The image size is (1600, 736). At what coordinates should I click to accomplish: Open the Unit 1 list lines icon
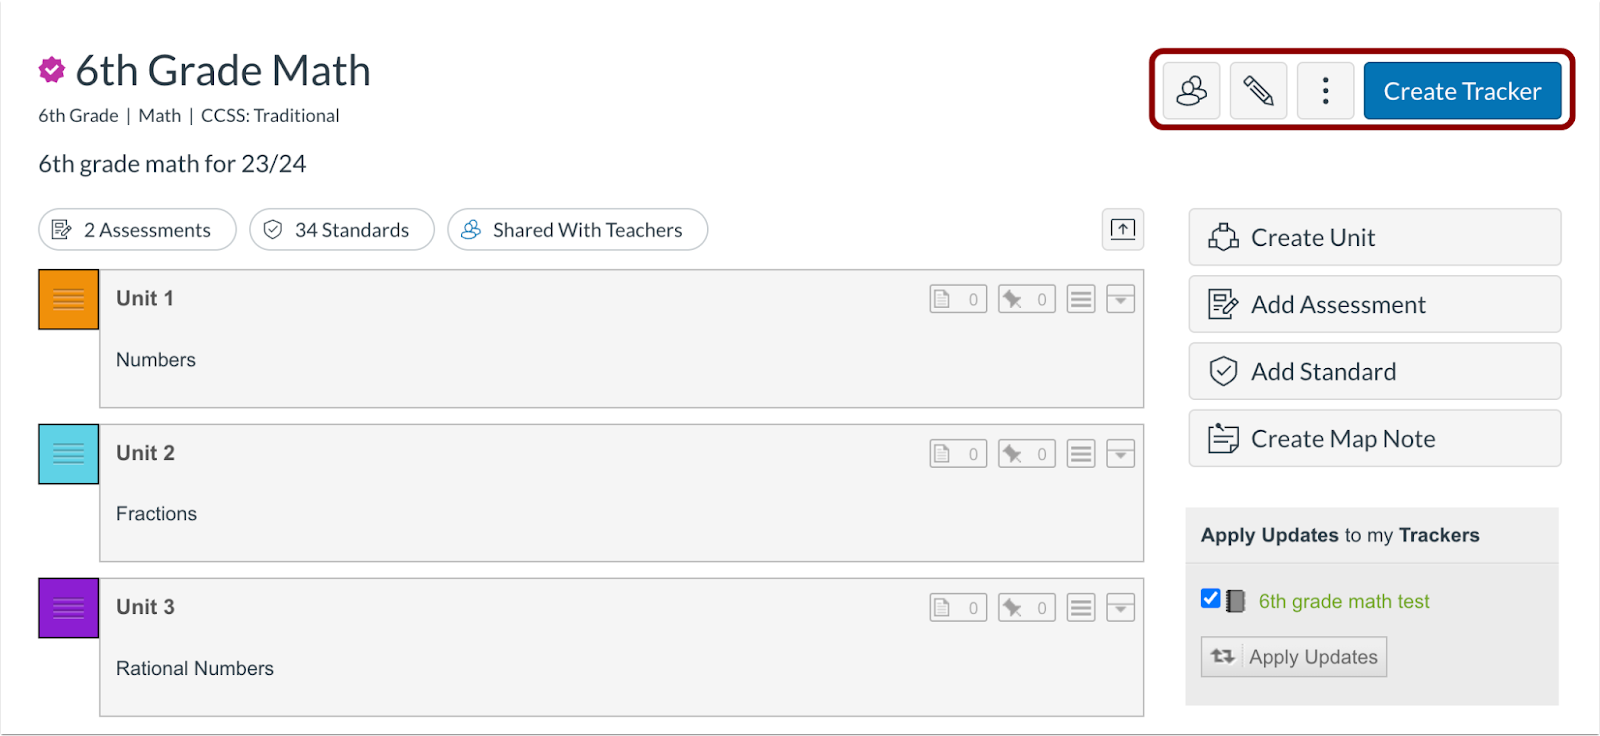1081,299
